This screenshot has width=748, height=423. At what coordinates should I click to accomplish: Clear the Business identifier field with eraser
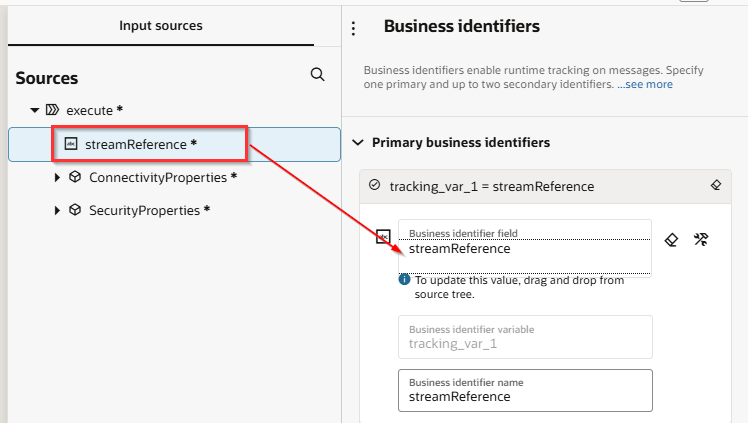coord(672,240)
